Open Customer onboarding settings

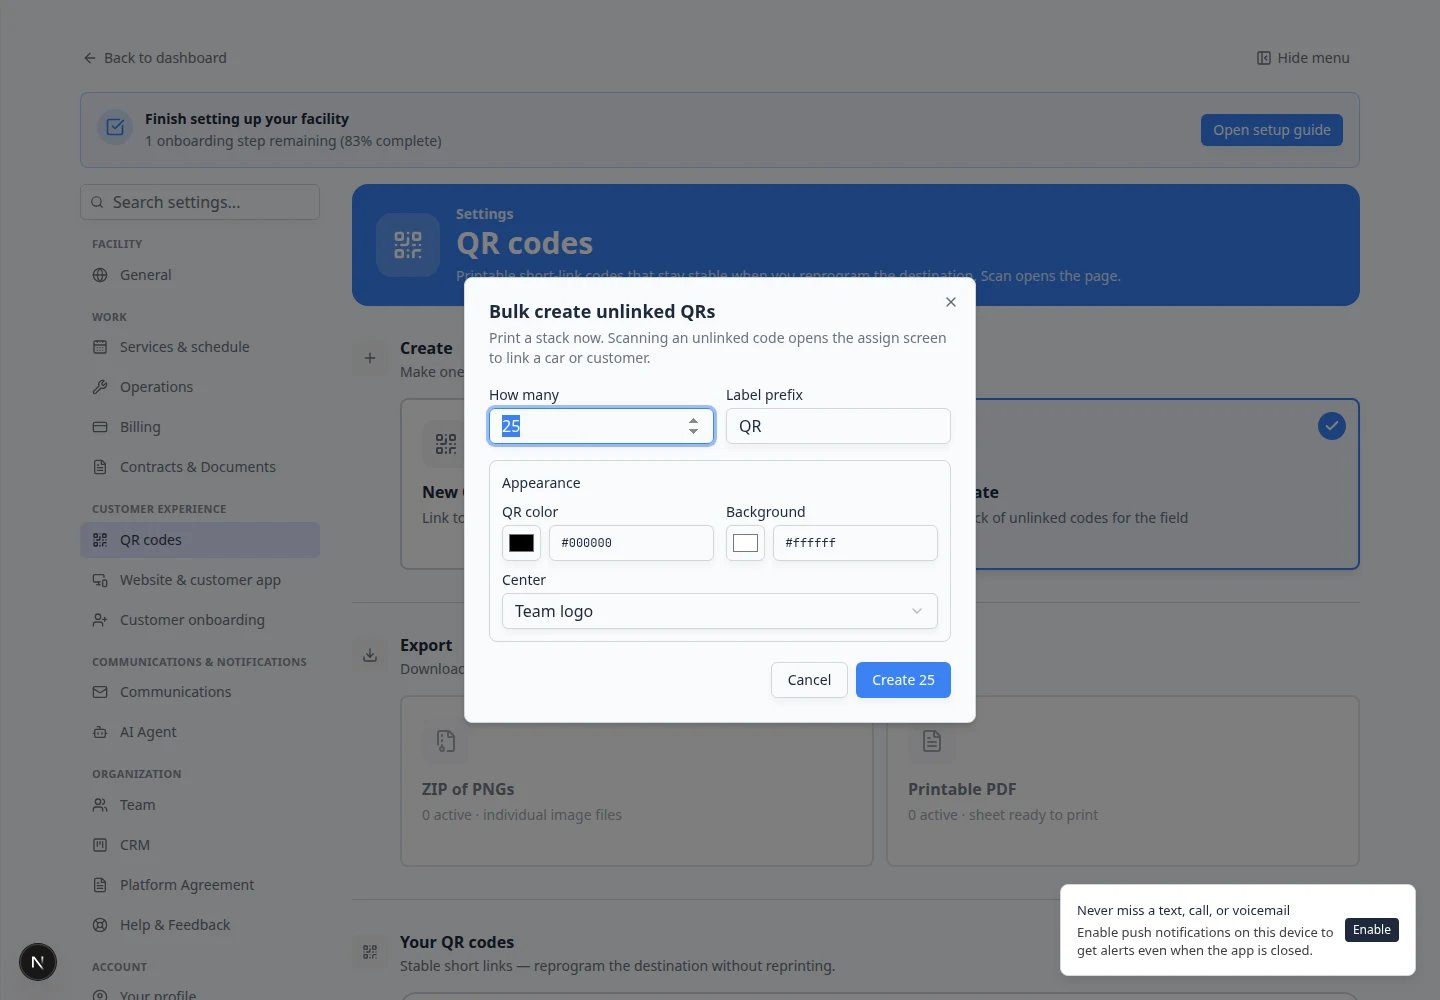click(x=200, y=620)
